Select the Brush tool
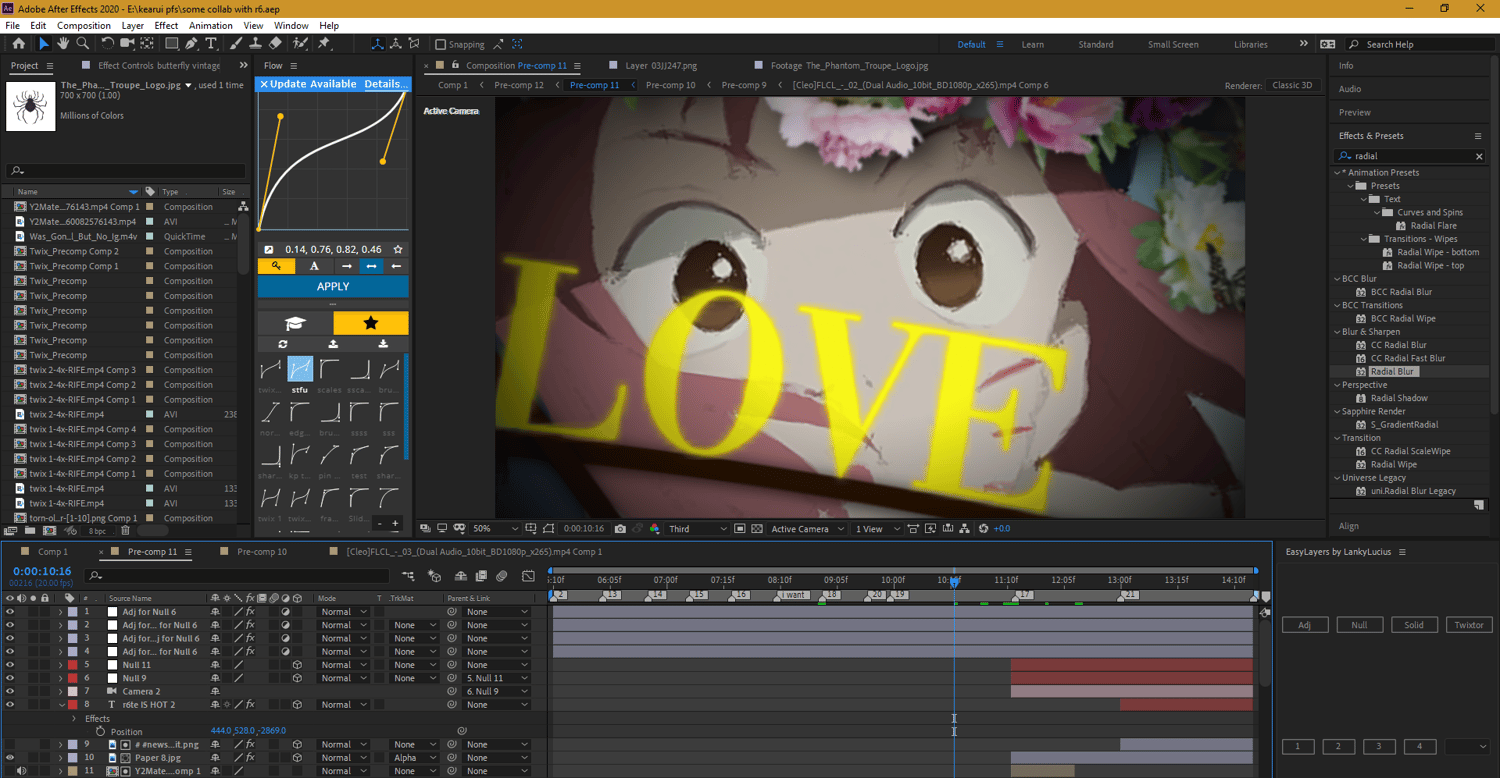 [236, 44]
